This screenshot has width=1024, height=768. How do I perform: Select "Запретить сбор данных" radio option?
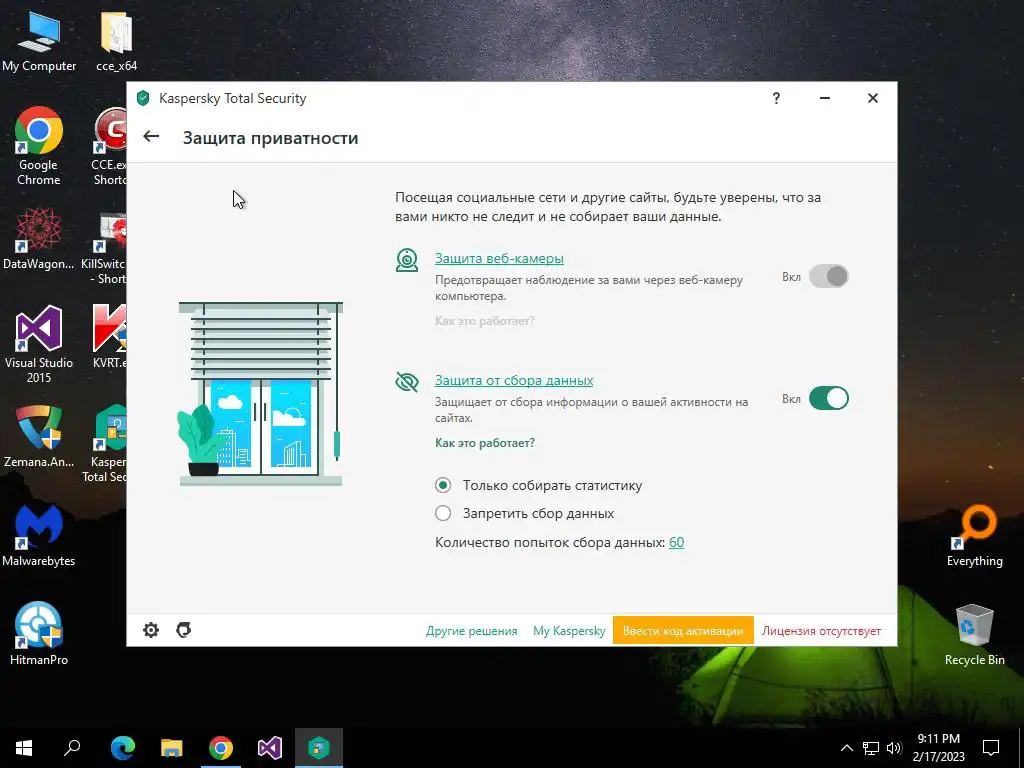(443, 513)
